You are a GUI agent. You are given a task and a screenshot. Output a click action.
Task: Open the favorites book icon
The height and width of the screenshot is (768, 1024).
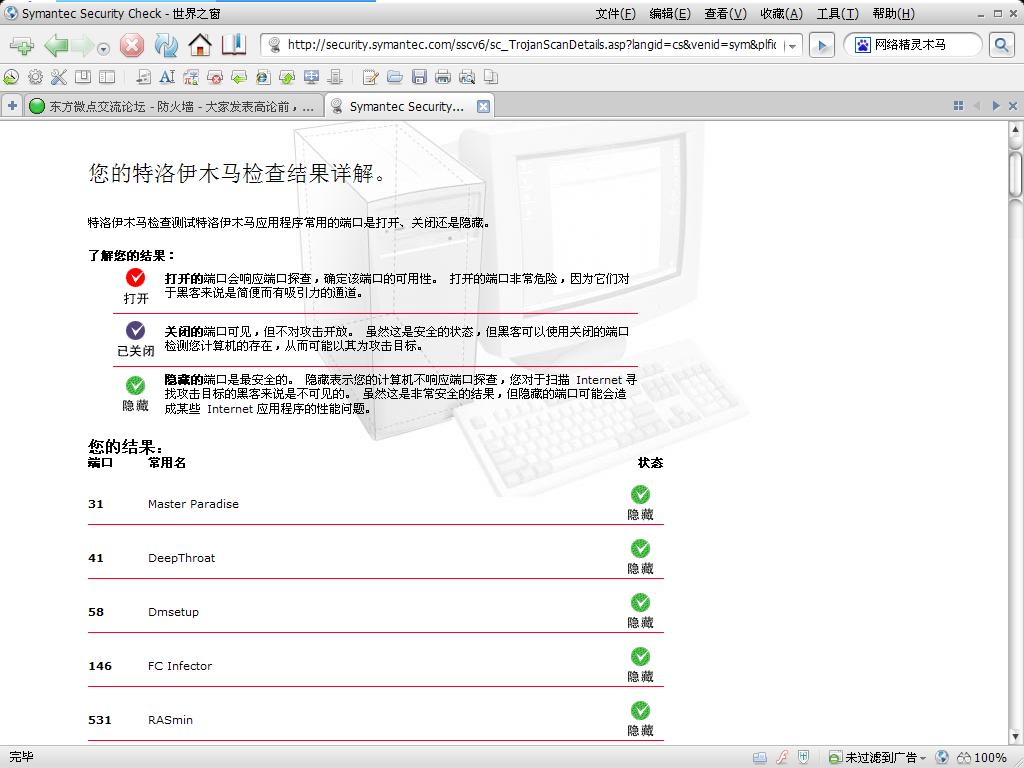point(233,44)
